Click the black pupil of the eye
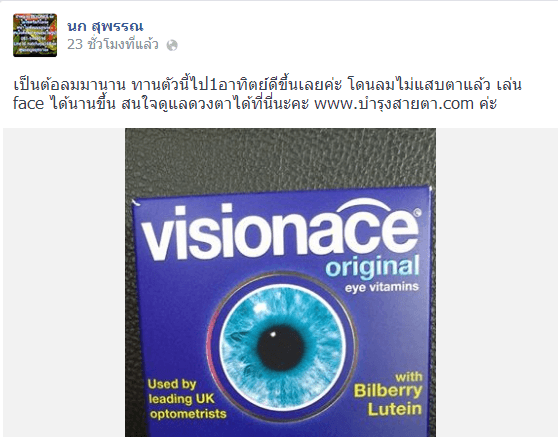The height and width of the screenshot is (437, 558). (x=281, y=348)
